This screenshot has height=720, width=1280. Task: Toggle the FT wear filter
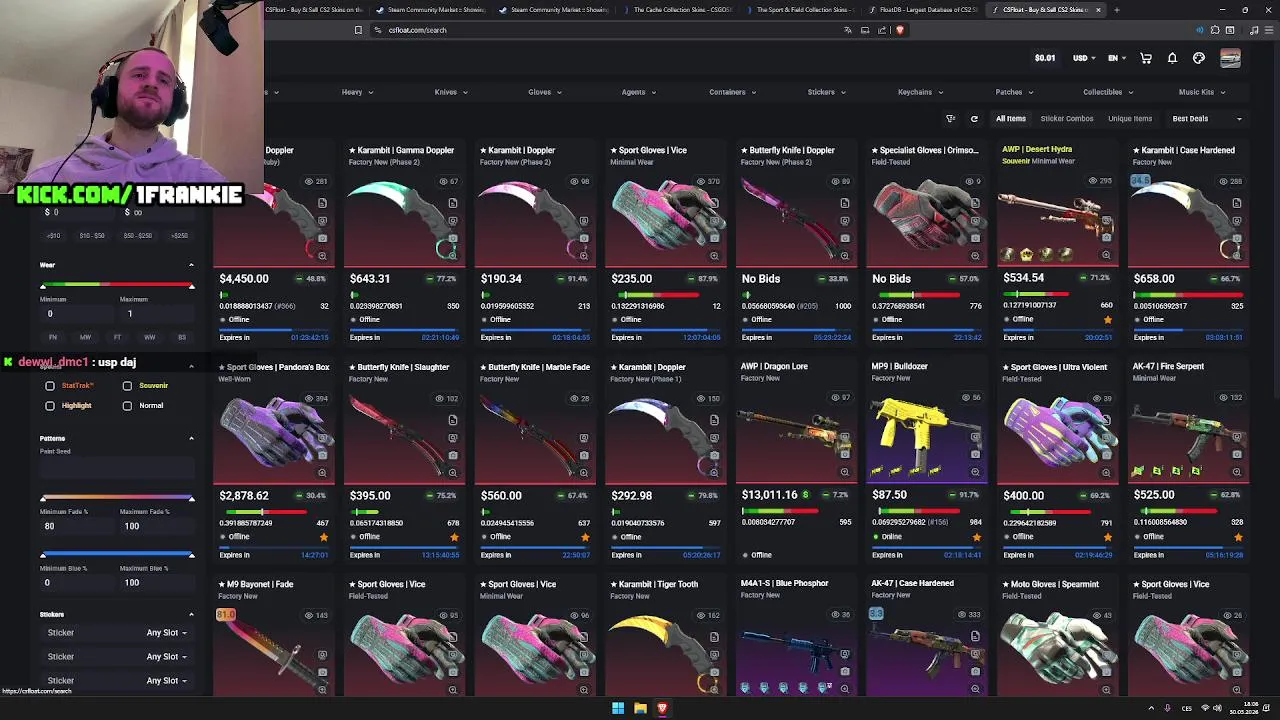click(117, 338)
